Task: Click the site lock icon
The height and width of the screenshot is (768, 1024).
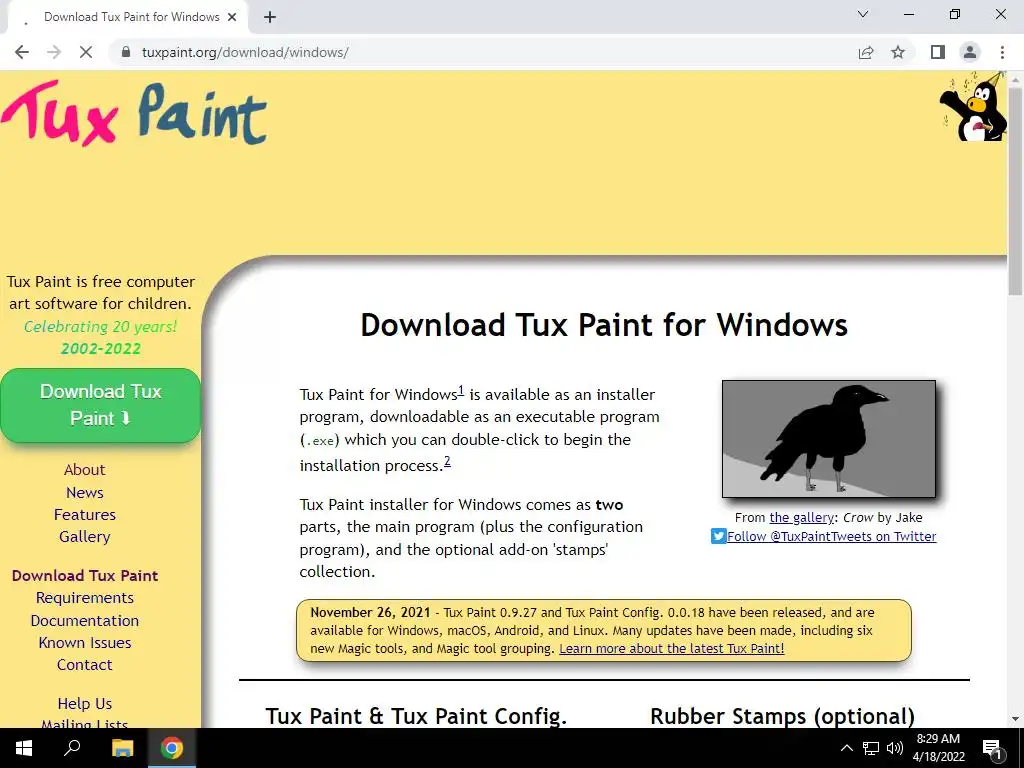Action: [x=126, y=52]
